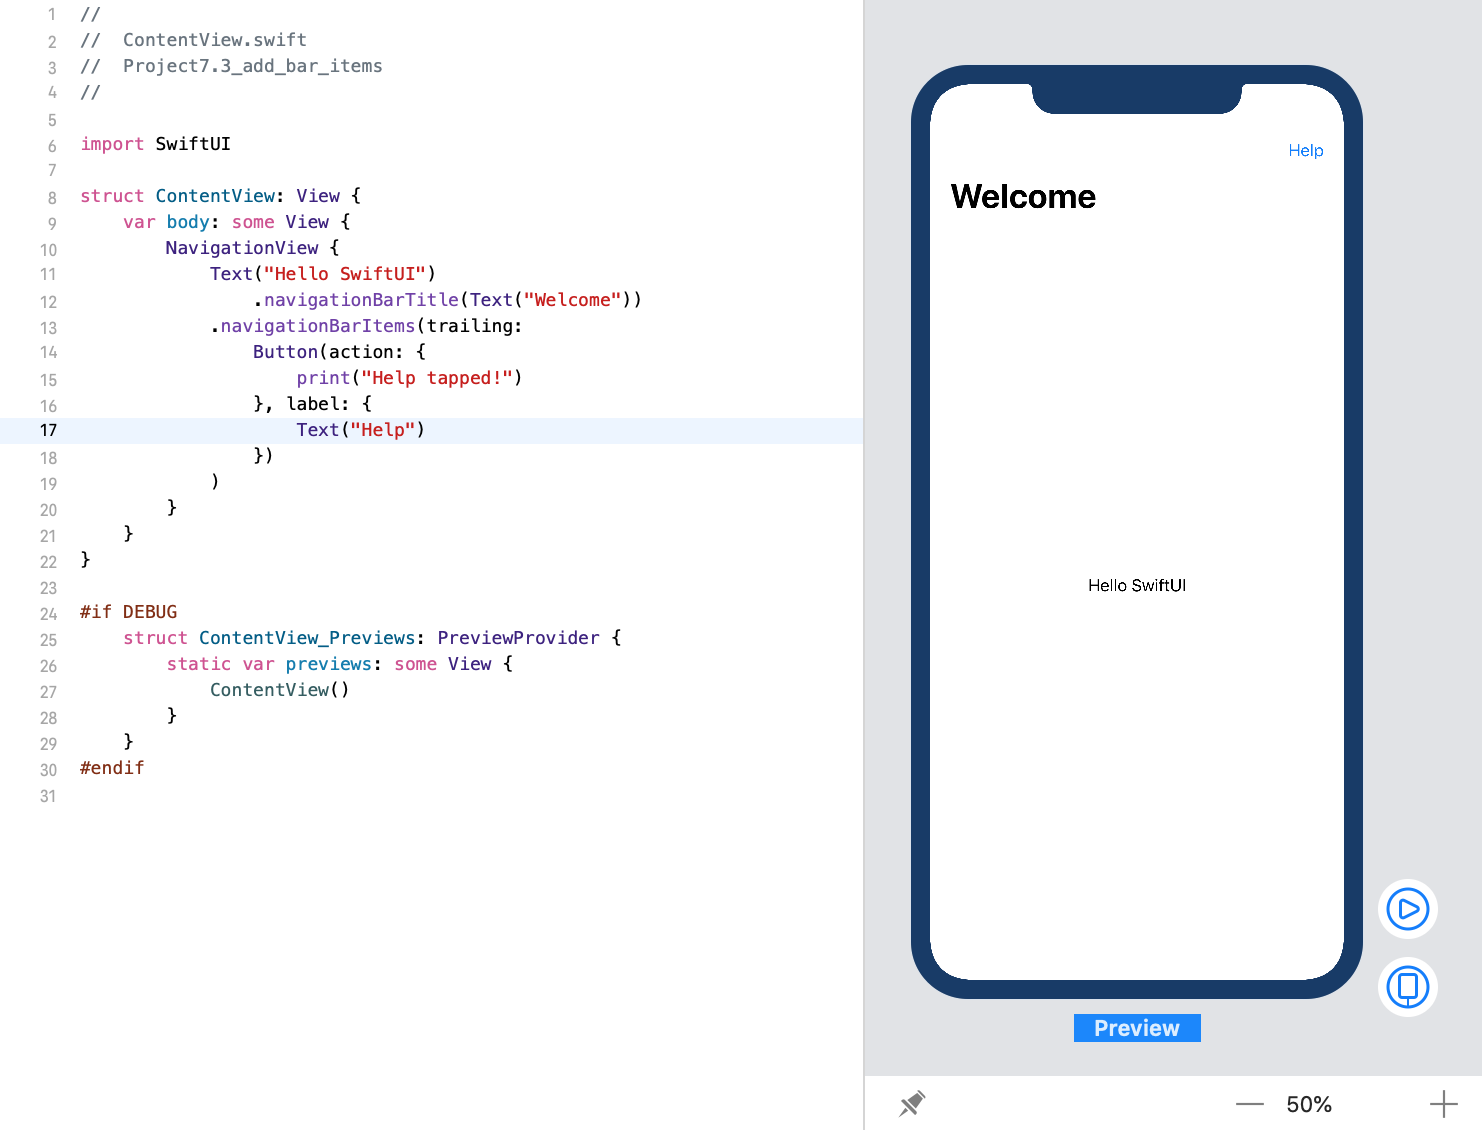Click the #endif directive

[x=112, y=768]
